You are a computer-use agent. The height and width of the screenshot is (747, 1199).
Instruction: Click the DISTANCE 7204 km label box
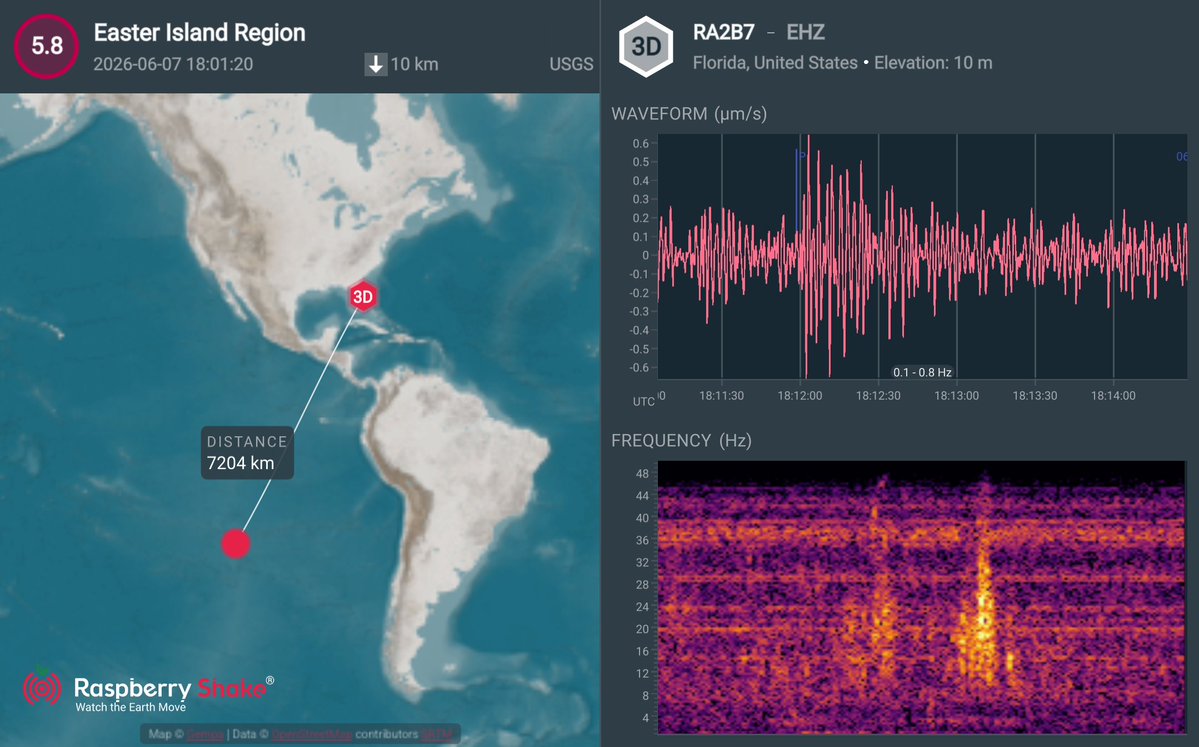[x=247, y=453]
